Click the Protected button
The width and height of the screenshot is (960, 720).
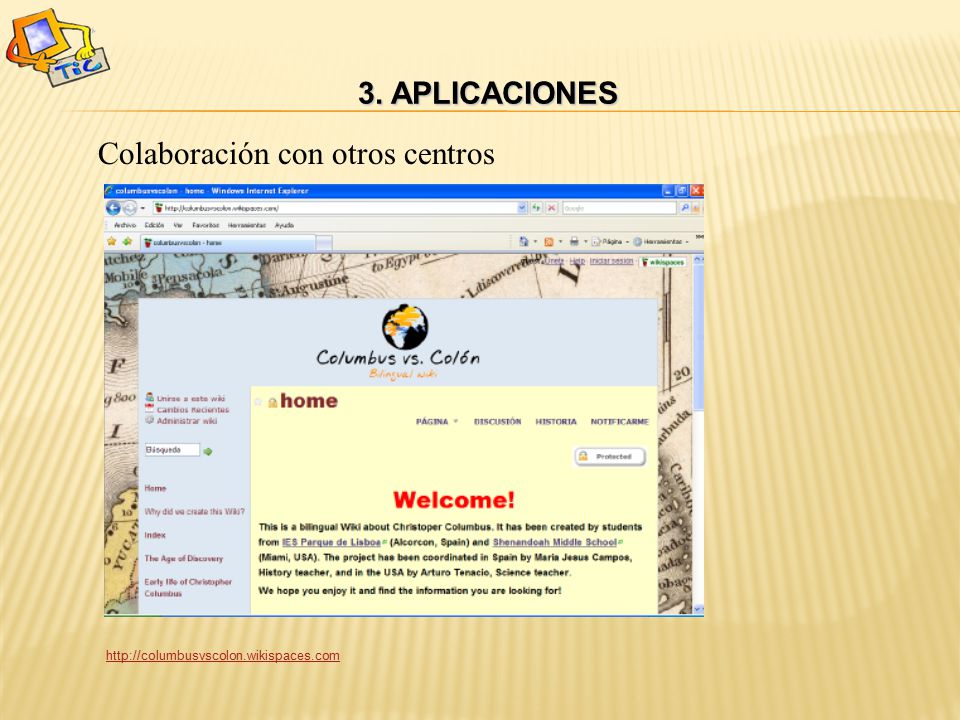pos(610,457)
